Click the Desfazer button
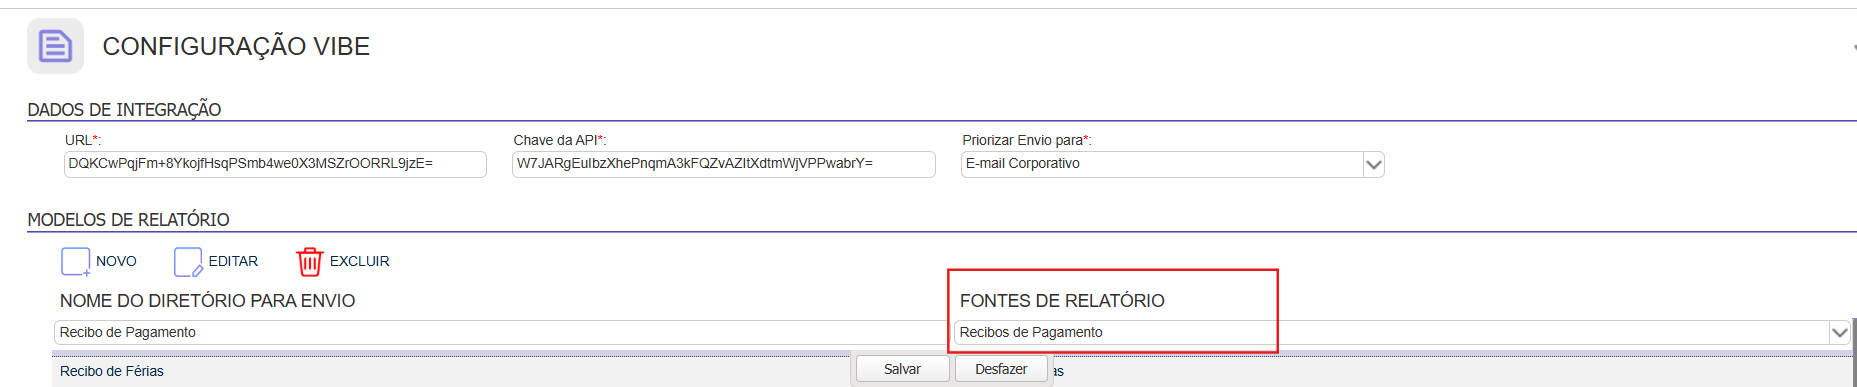 click(x=1001, y=369)
